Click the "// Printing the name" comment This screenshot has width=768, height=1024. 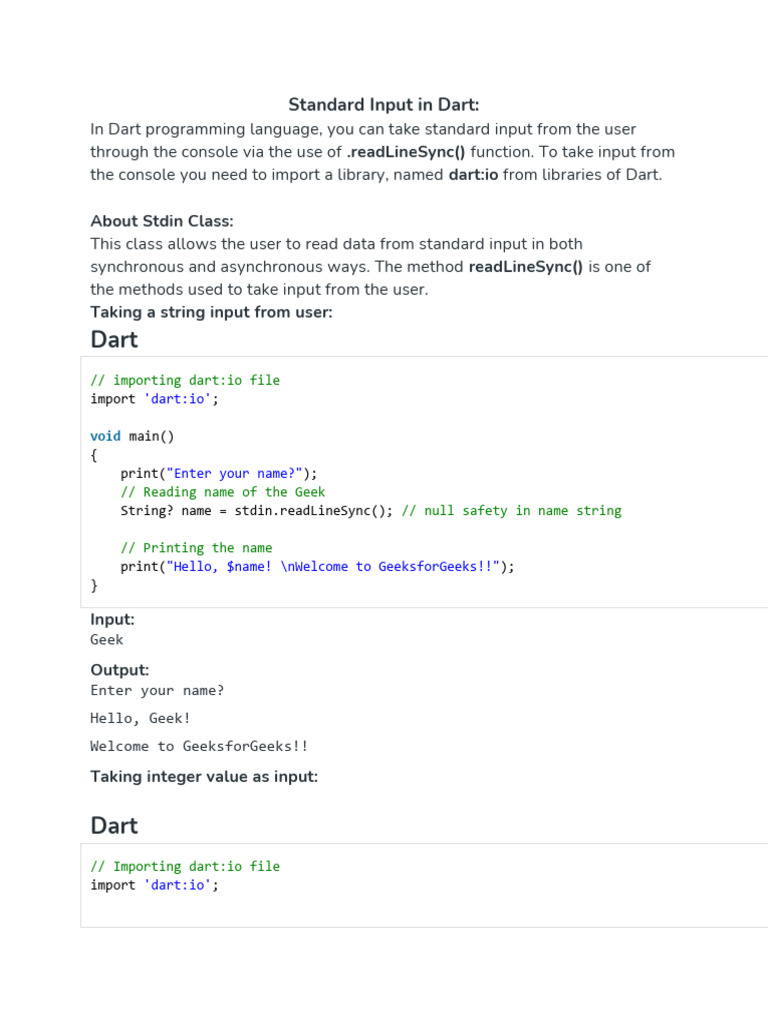[196, 548]
